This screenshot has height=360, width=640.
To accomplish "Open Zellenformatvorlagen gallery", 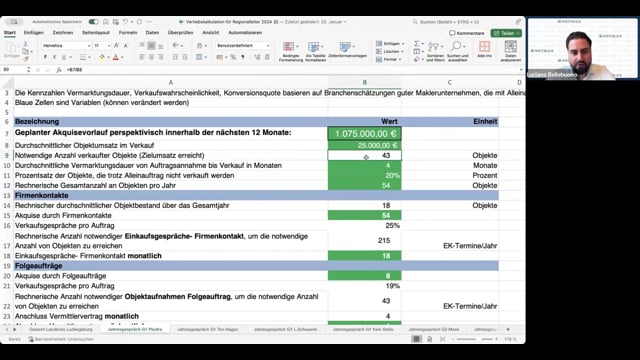I will click(347, 50).
